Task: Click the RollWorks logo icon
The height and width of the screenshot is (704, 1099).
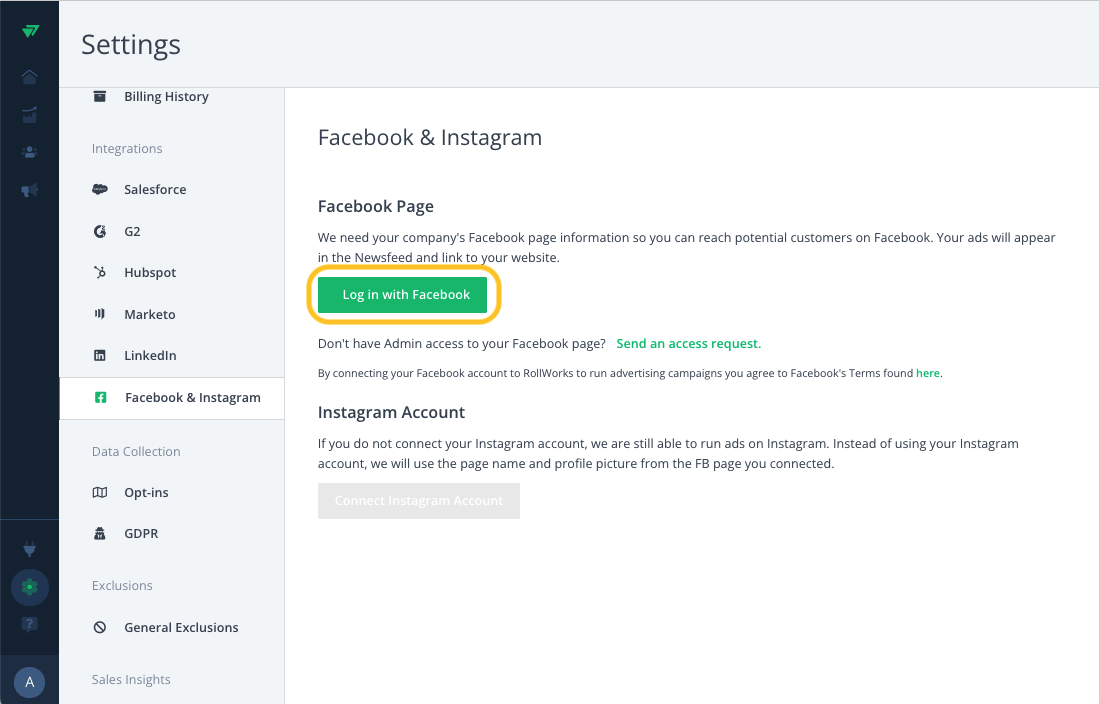Action: coord(30,31)
